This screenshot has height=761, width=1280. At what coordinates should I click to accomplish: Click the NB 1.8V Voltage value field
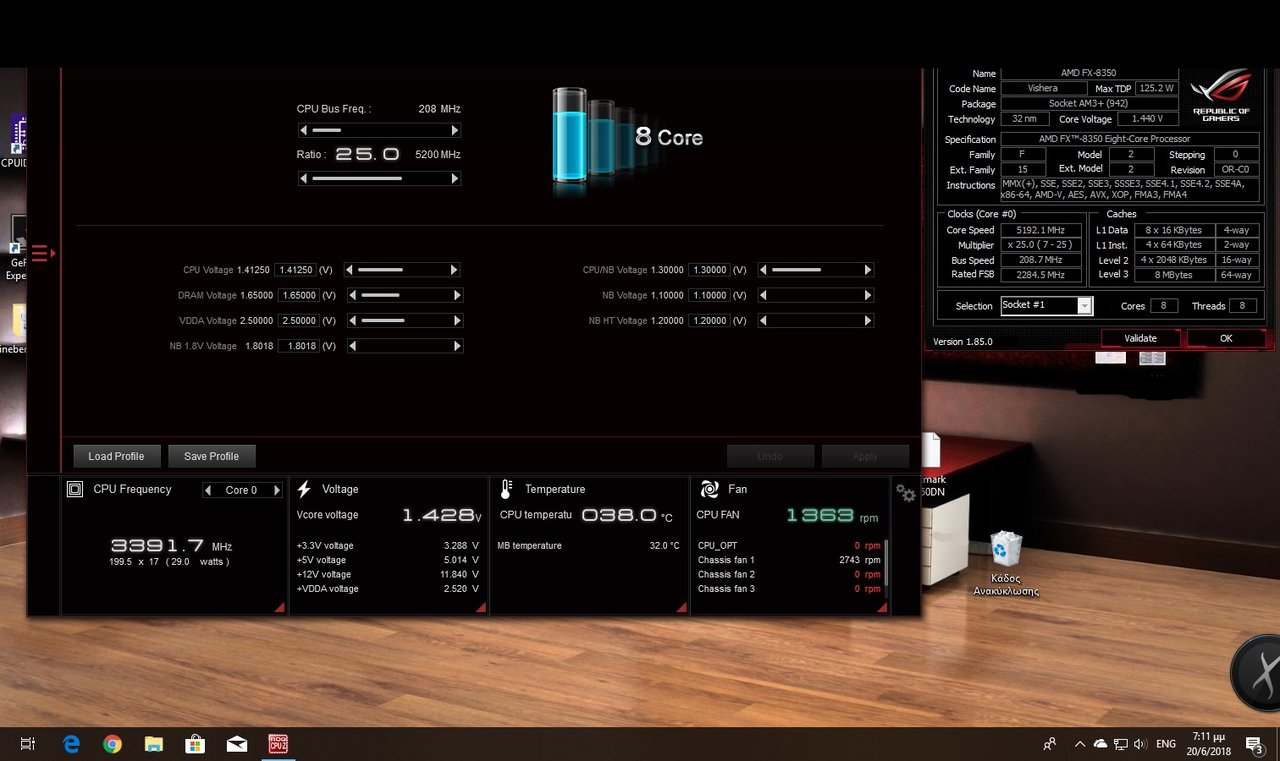click(x=297, y=346)
